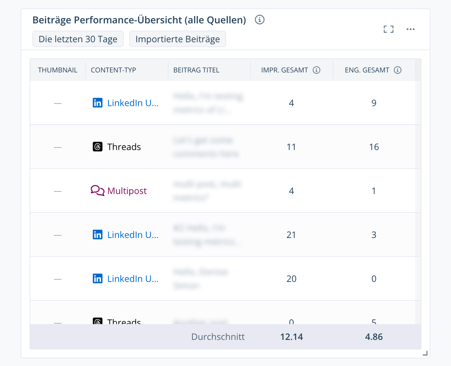Expand widget to fullscreen
This screenshot has width=451, height=366.
click(x=388, y=29)
